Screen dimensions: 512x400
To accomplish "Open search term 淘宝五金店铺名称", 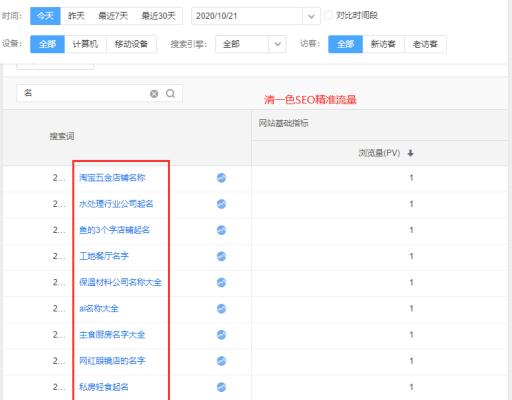I will point(112,178).
